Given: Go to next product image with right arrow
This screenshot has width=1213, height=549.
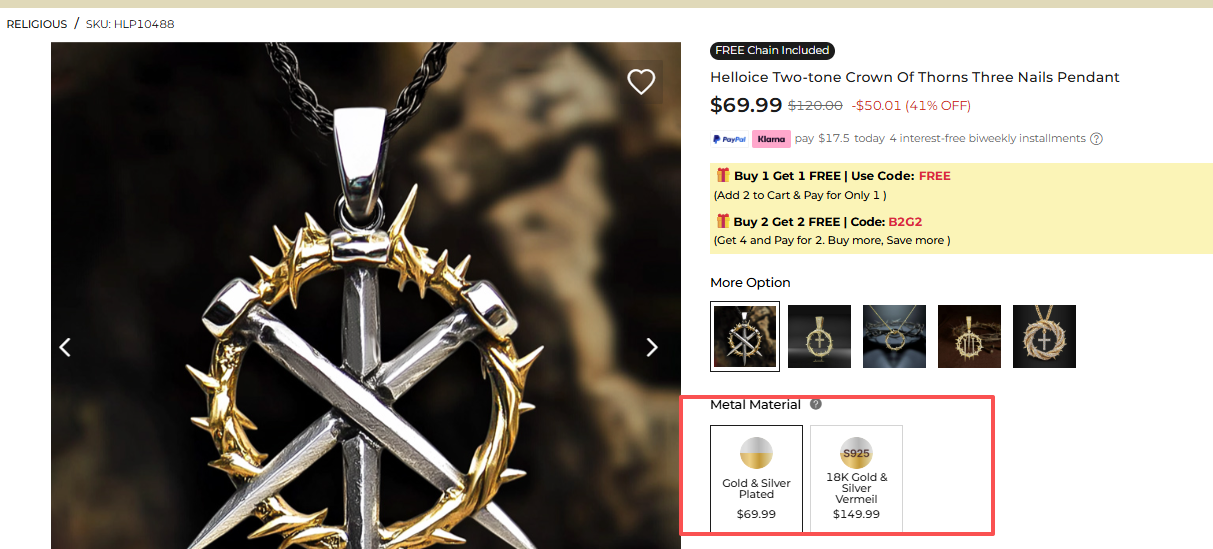Looking at the screenshot, I should pos(652,347).
